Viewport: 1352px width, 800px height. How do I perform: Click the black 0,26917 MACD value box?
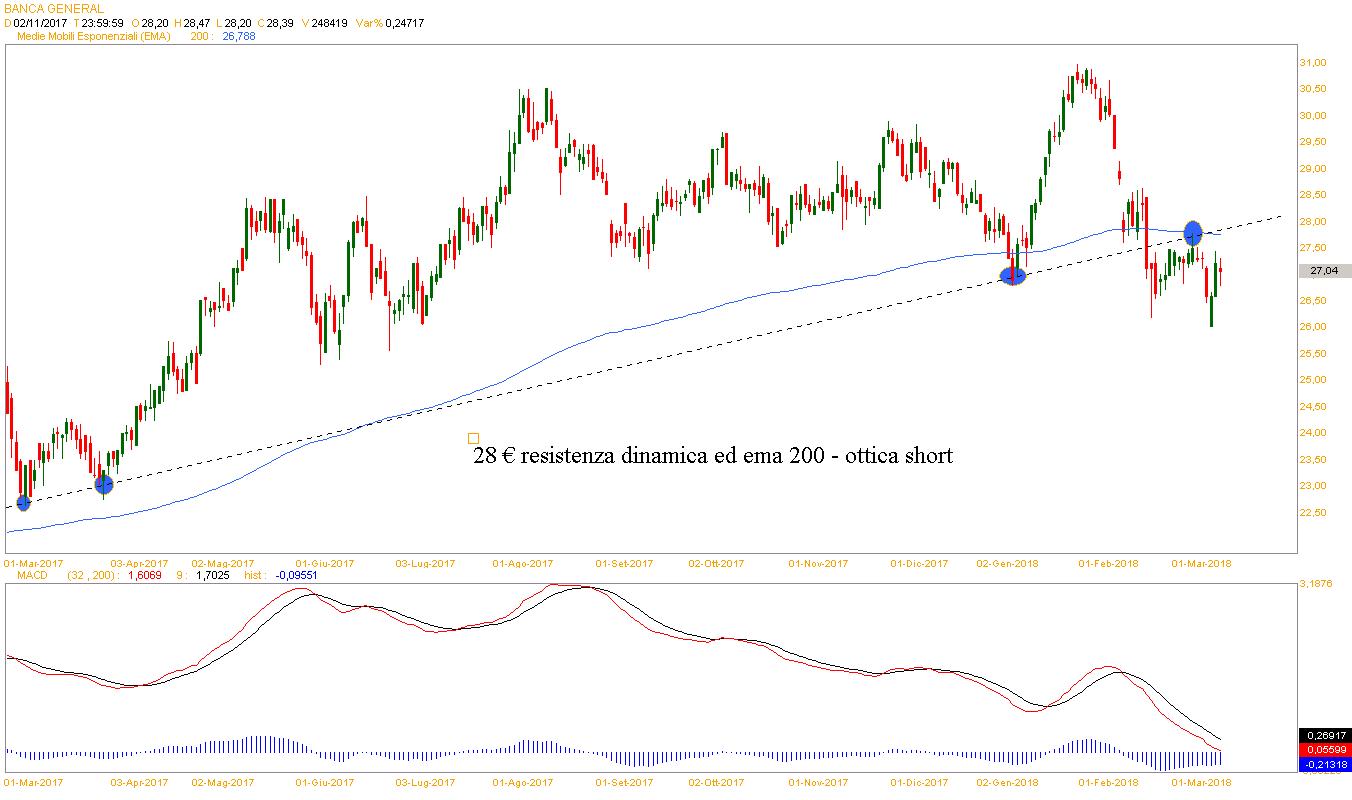1324,735
